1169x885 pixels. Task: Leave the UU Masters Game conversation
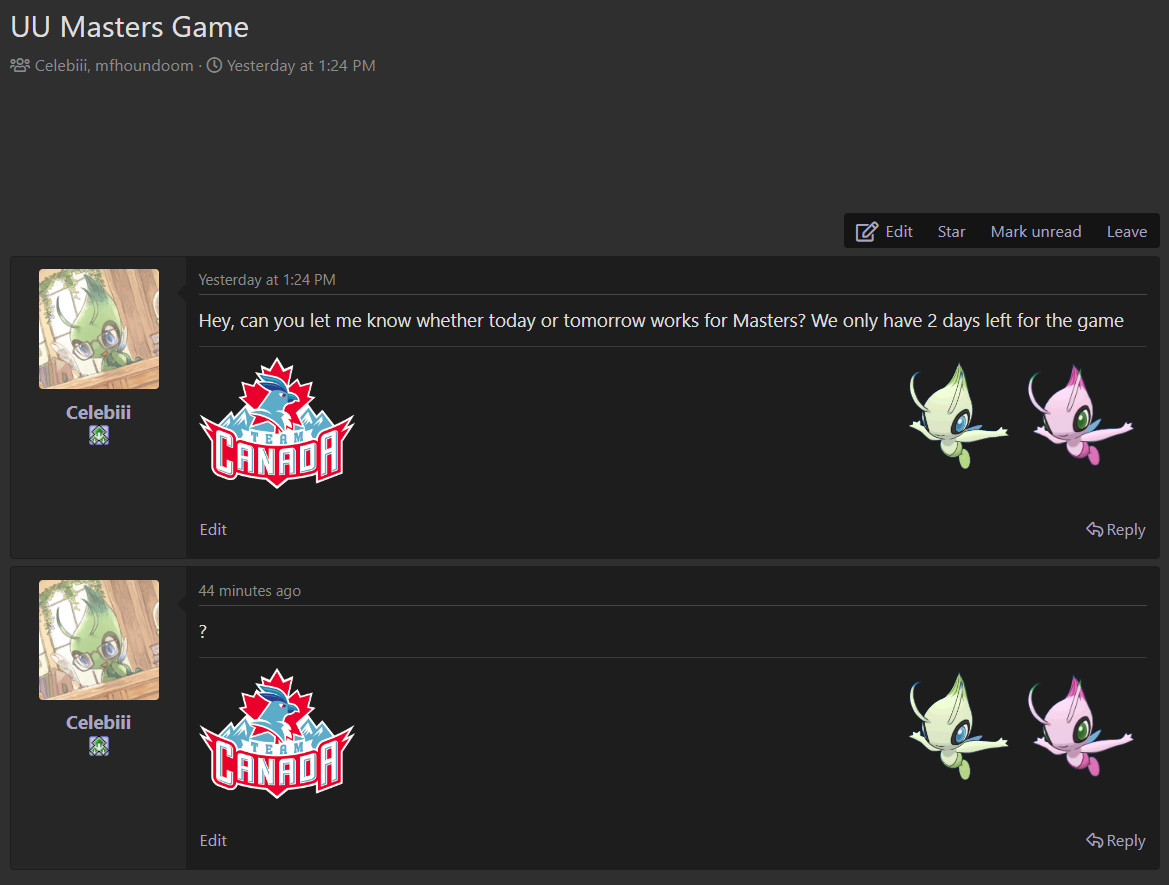1127,232
